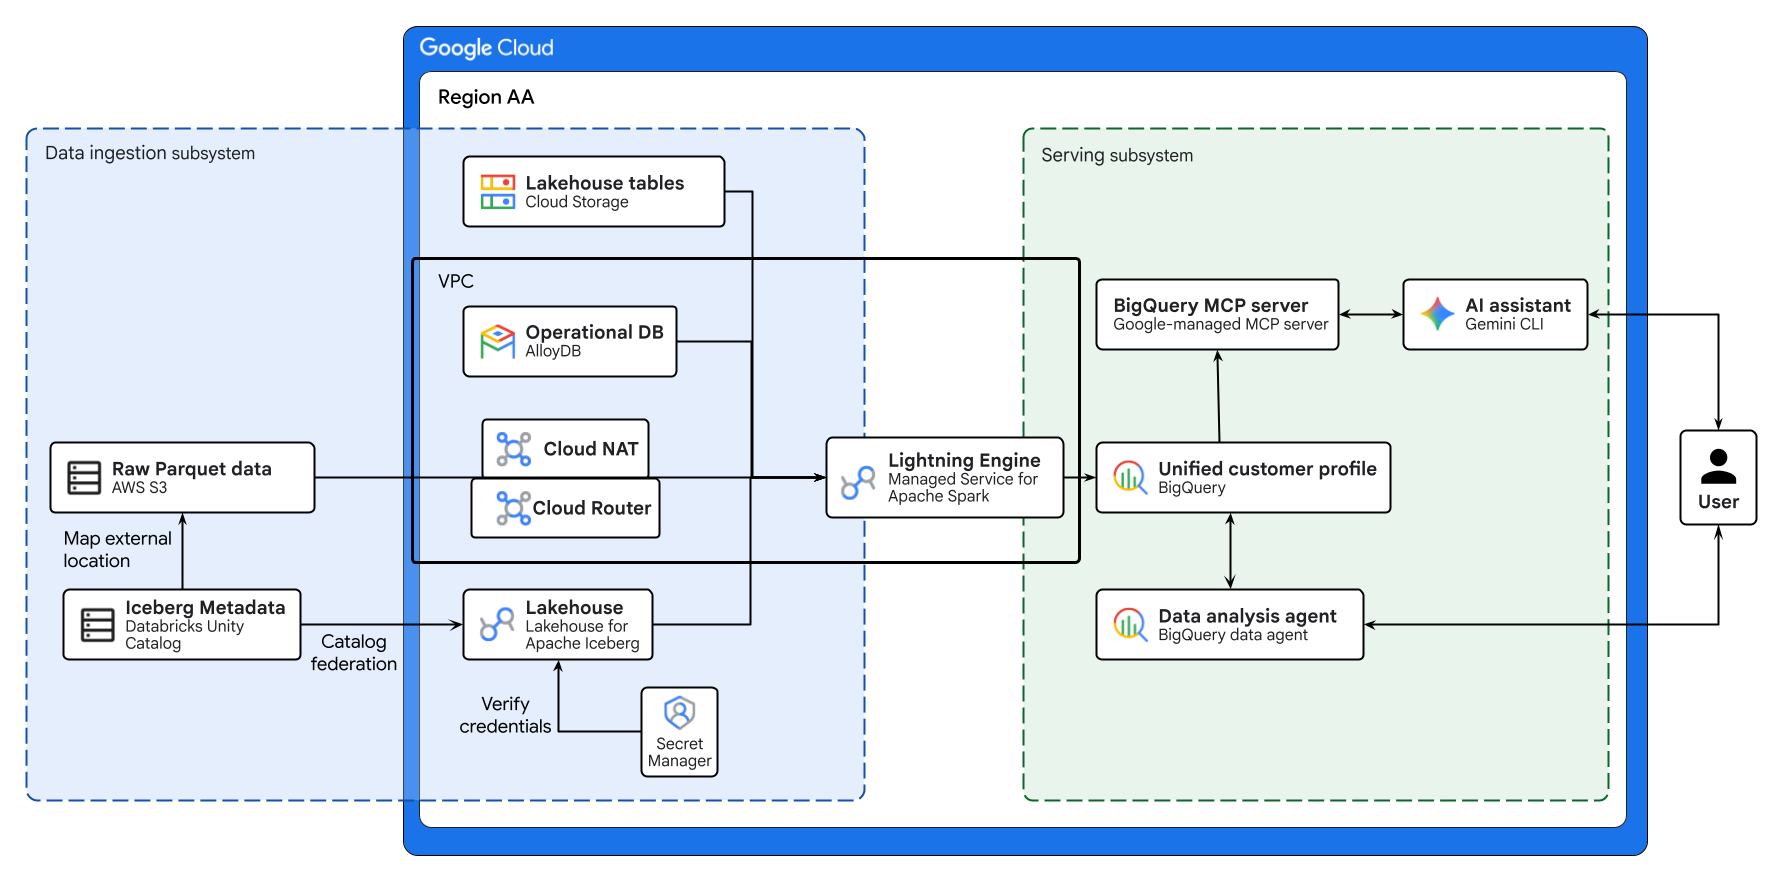
Task: Click the Unified customer profile title
Action: pyautogui.click(x=1267, y=469)
